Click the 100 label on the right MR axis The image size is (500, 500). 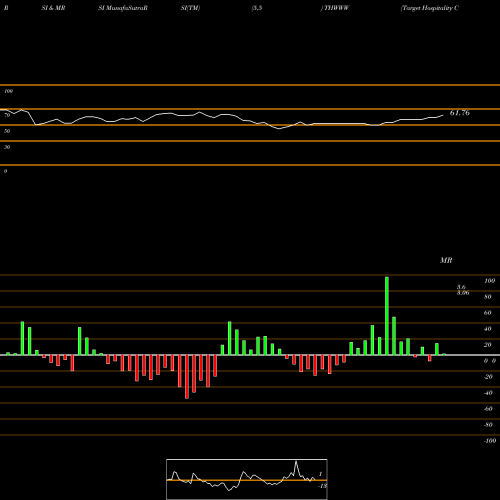coord(489,281)
